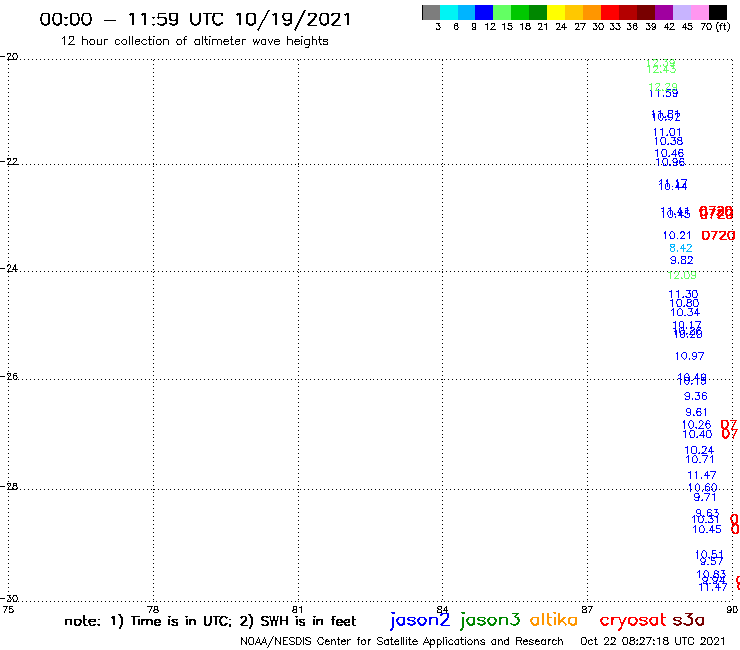This screenshot has width=740, height=650.
Task: Click the 's3a' satellite label
Action: pyautogui.click(x=688, y=620)
